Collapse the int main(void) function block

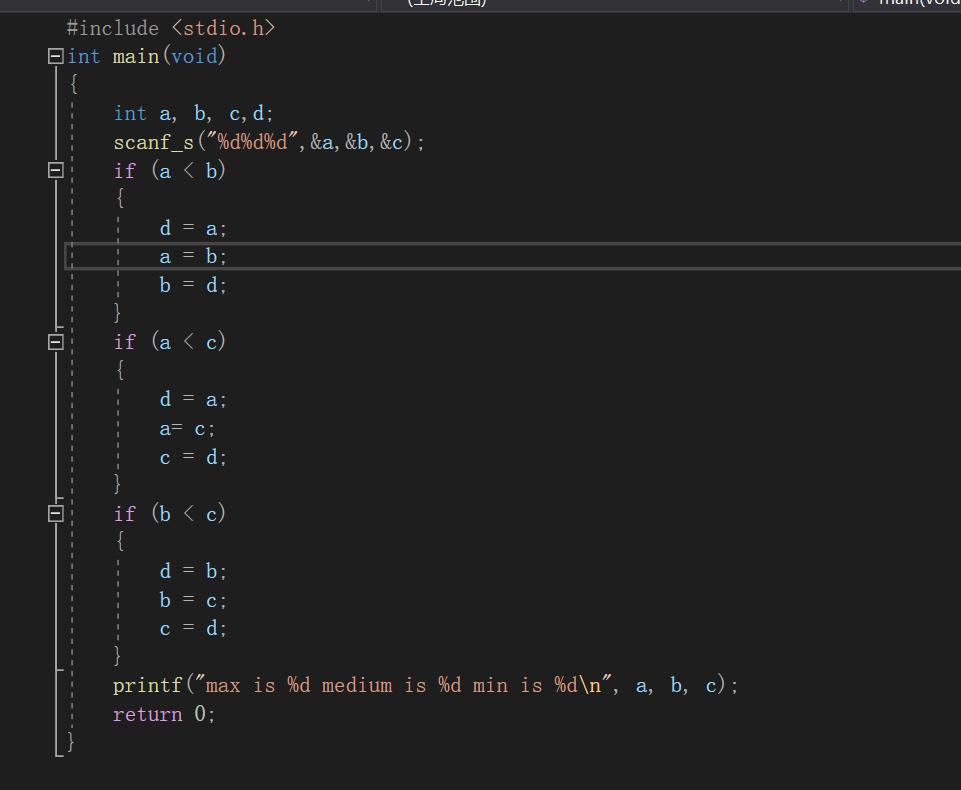pos(56,56)
